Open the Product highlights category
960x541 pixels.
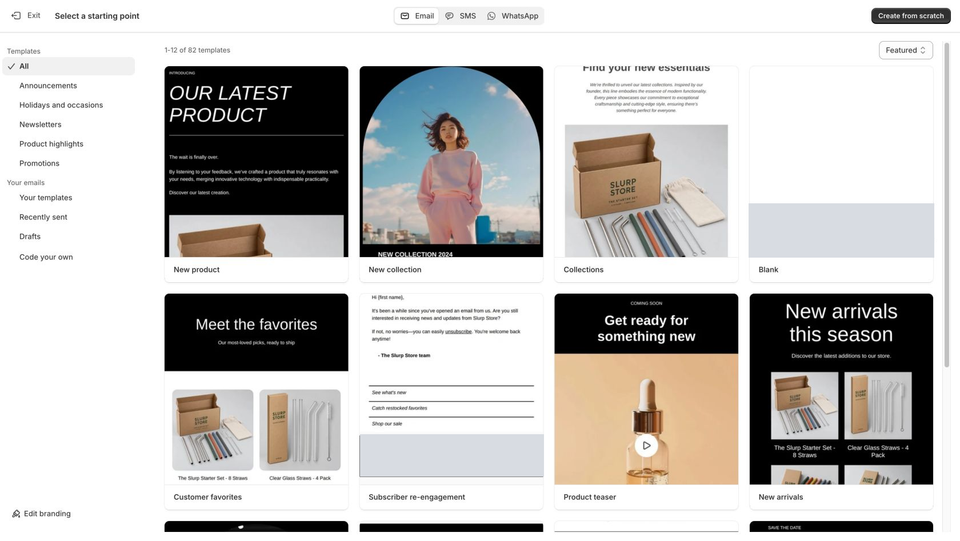click(51, 144)
